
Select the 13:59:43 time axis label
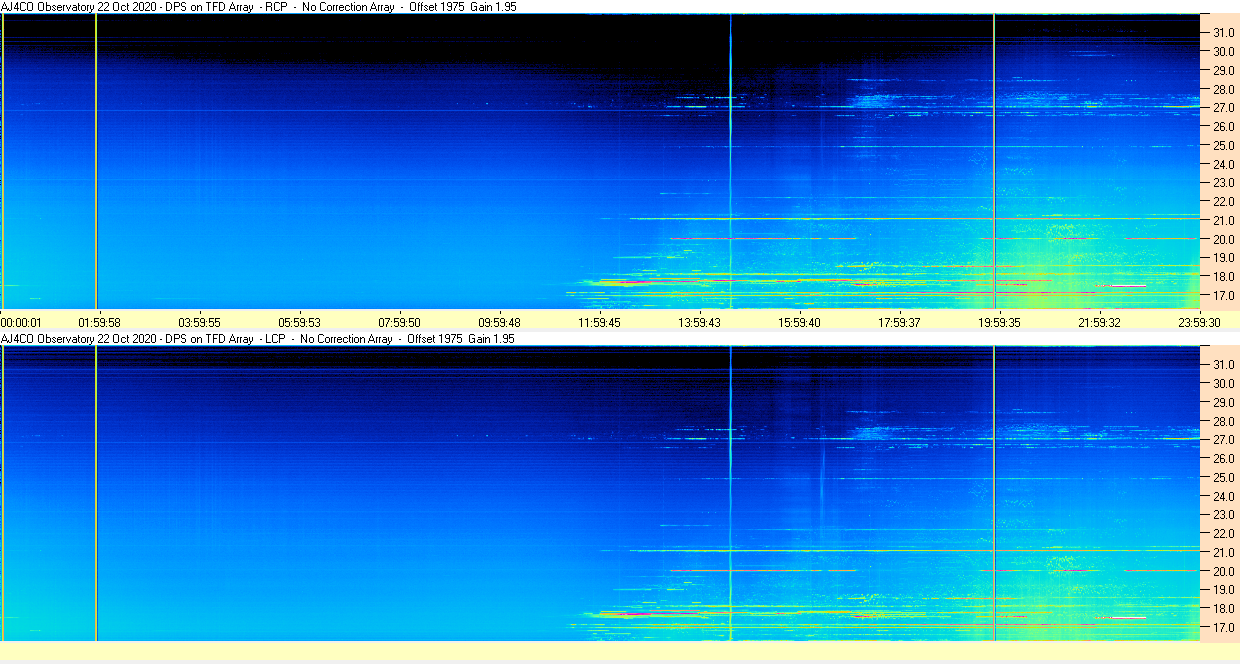[700, 322]
